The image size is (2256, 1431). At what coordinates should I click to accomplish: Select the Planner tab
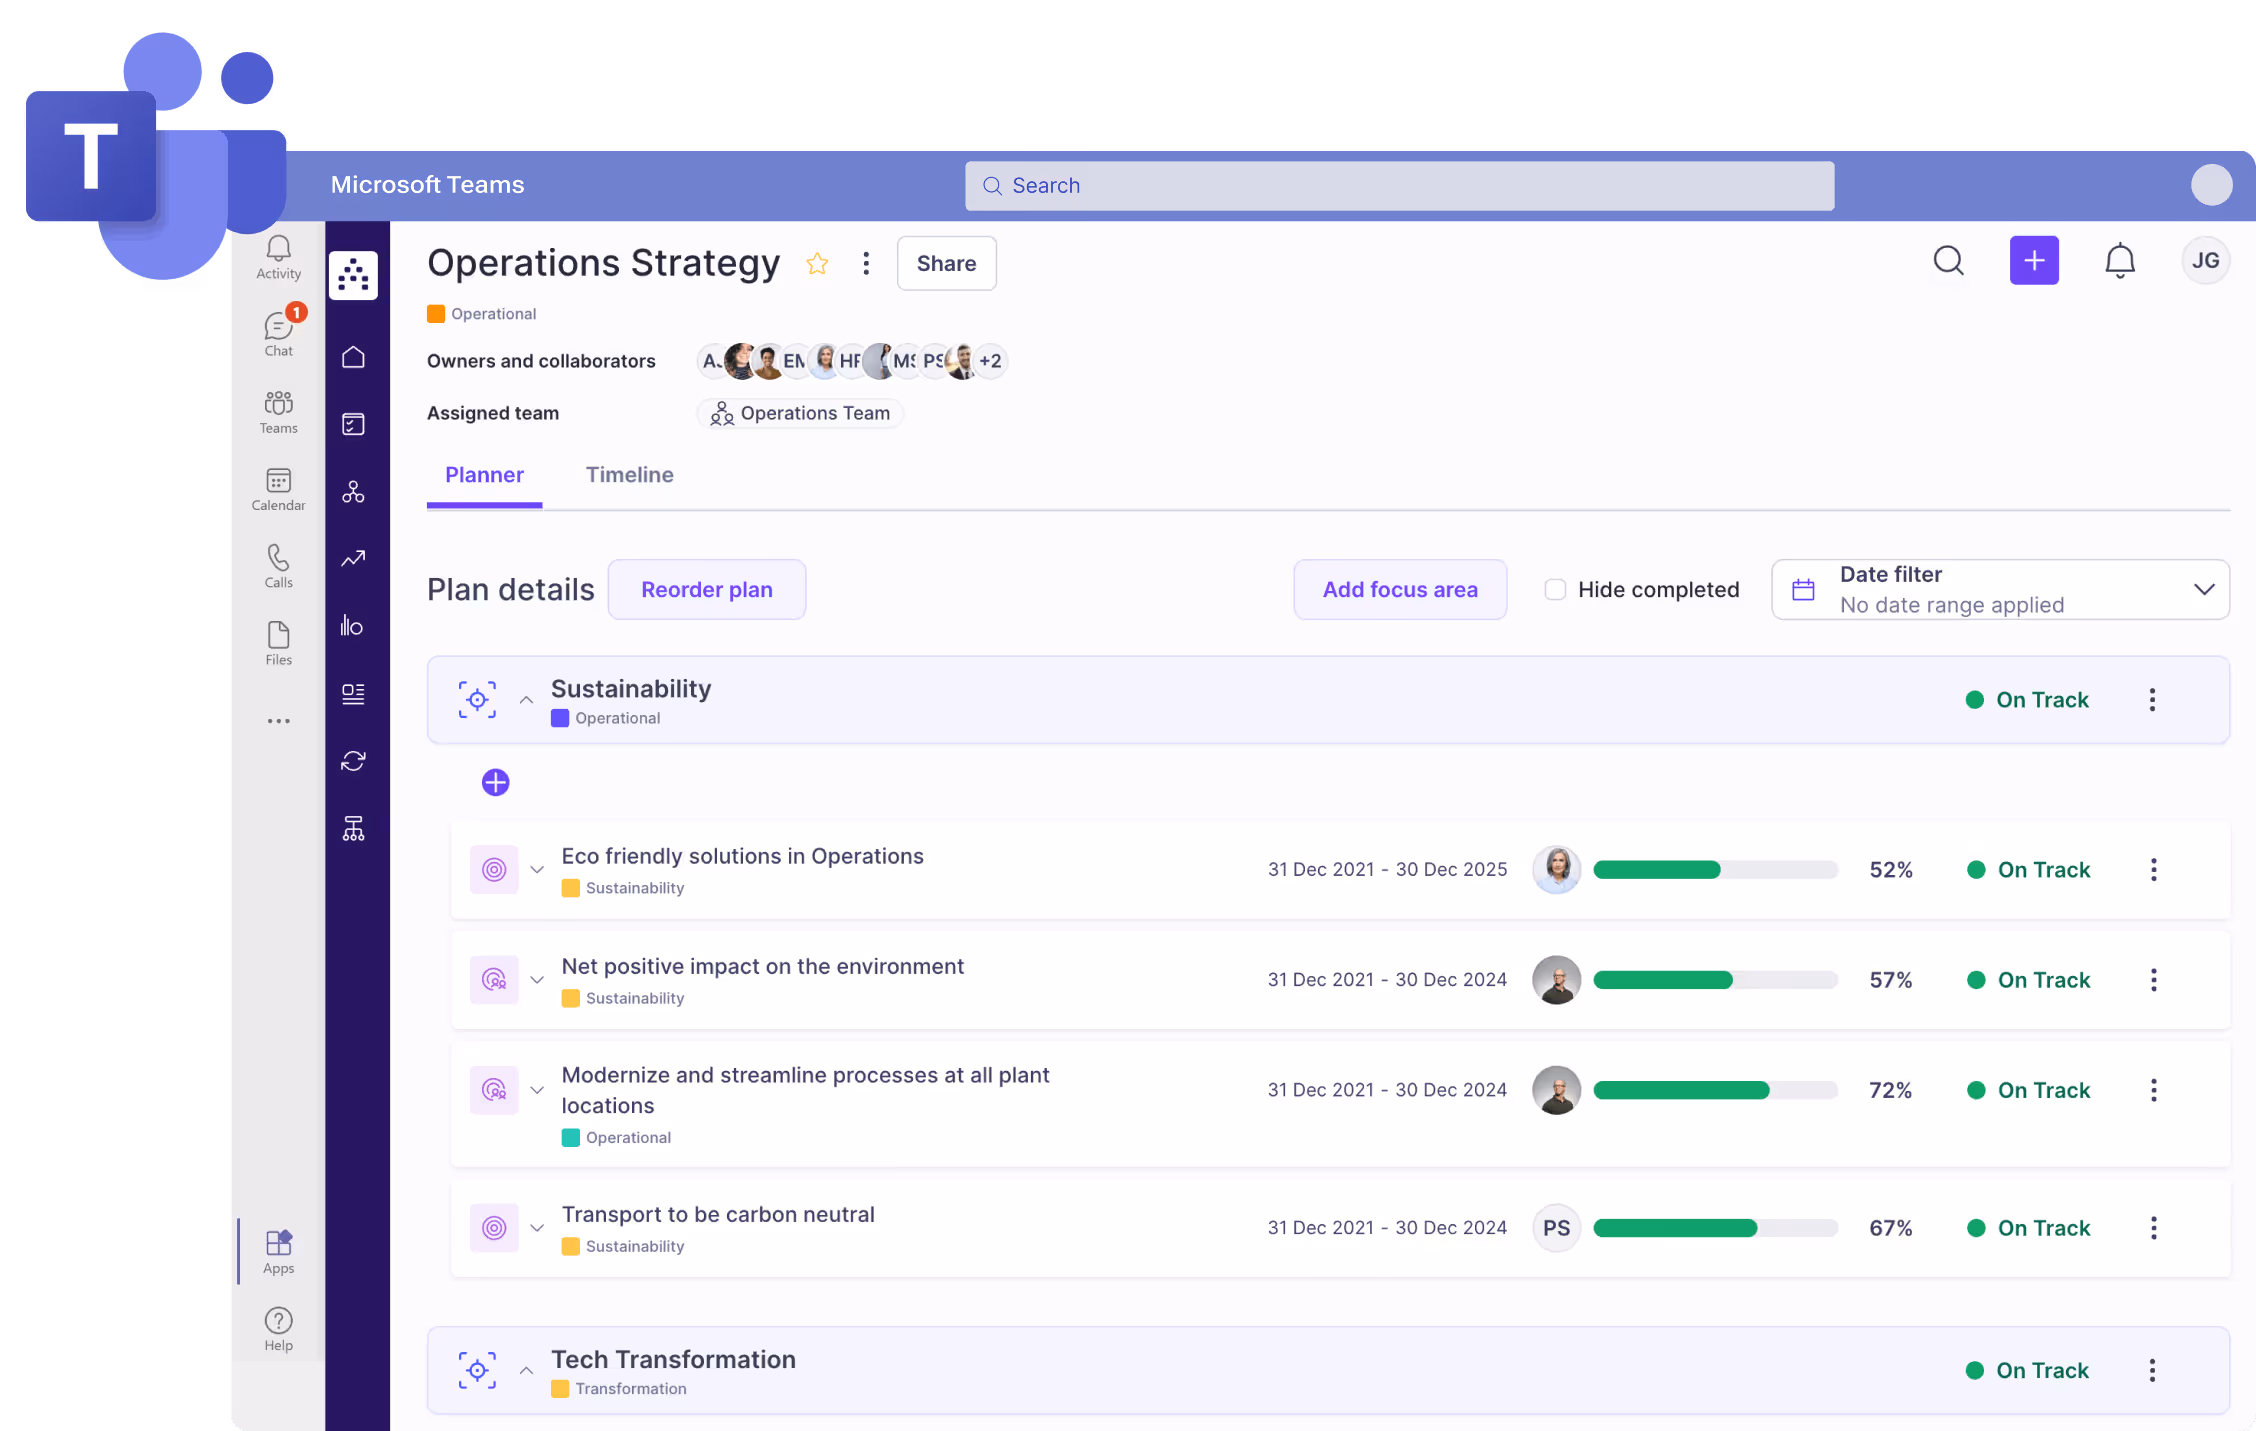(484, 475)
